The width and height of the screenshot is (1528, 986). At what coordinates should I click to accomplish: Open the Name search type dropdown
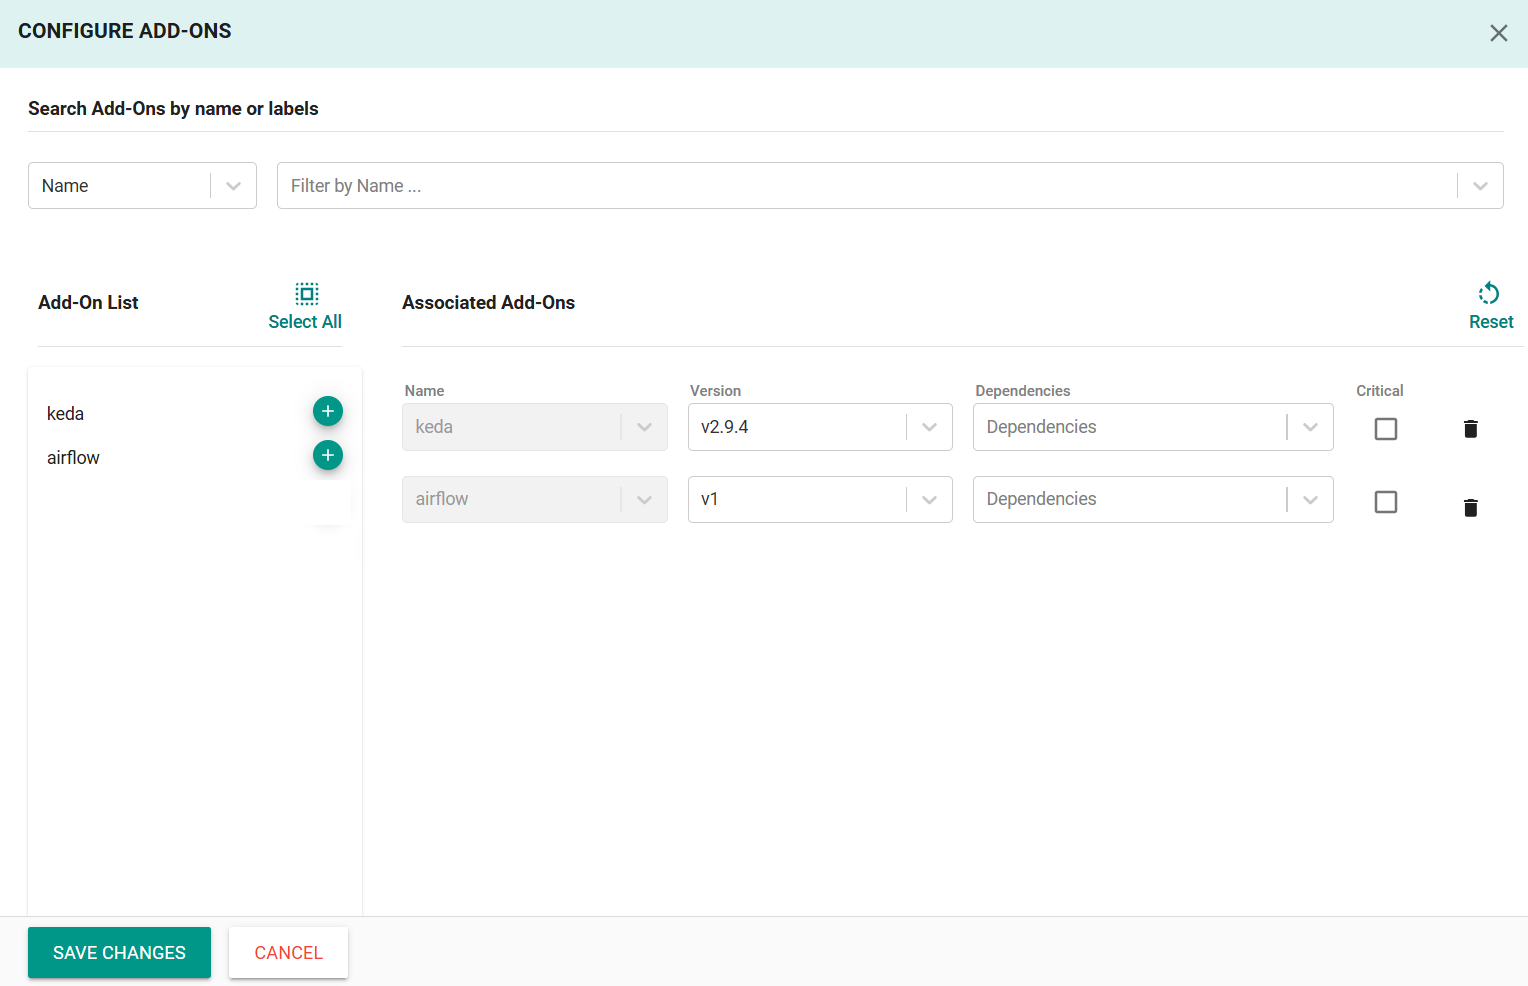click(x=142, y=186)
